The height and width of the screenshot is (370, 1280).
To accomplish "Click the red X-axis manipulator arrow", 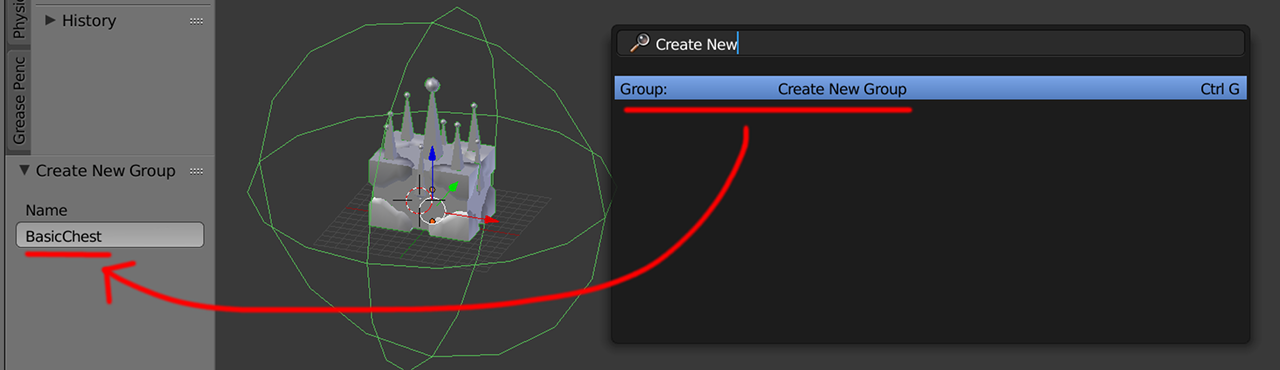I will (x=489, y=219).
